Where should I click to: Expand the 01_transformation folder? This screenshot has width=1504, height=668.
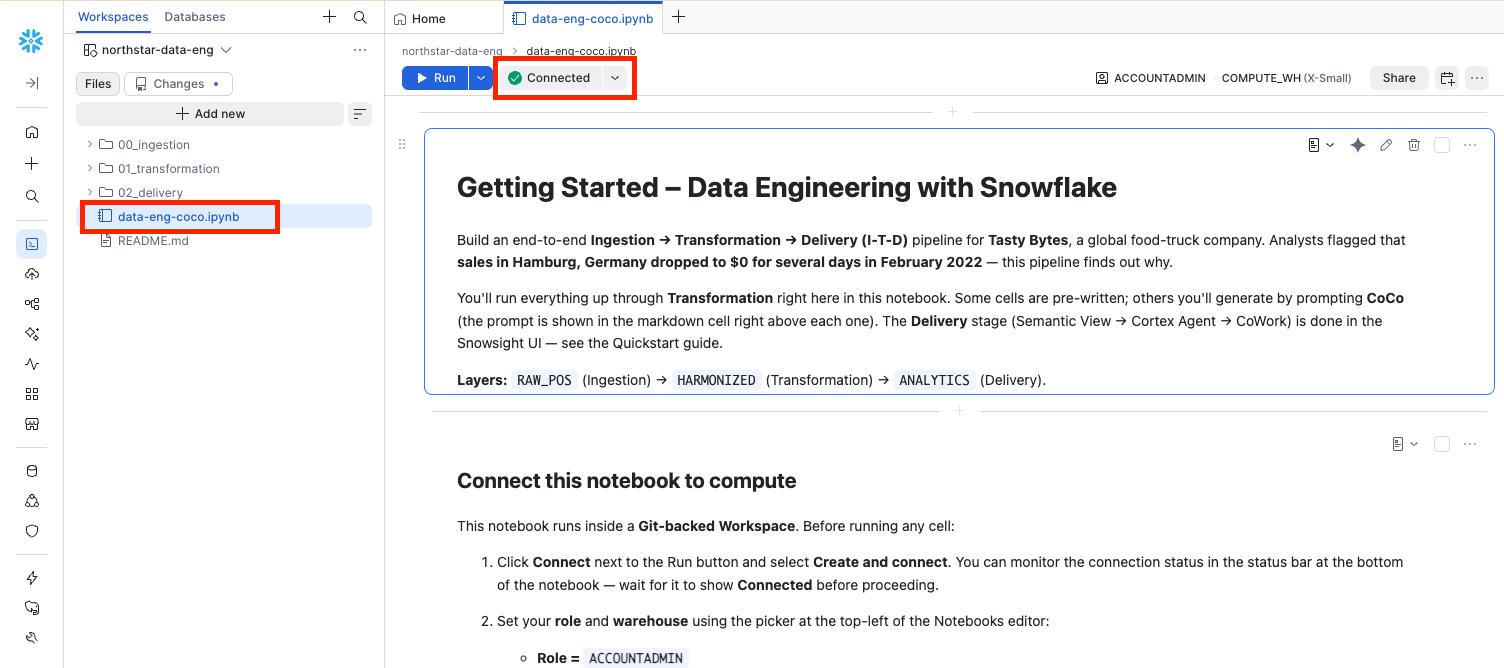pos(90,169)
